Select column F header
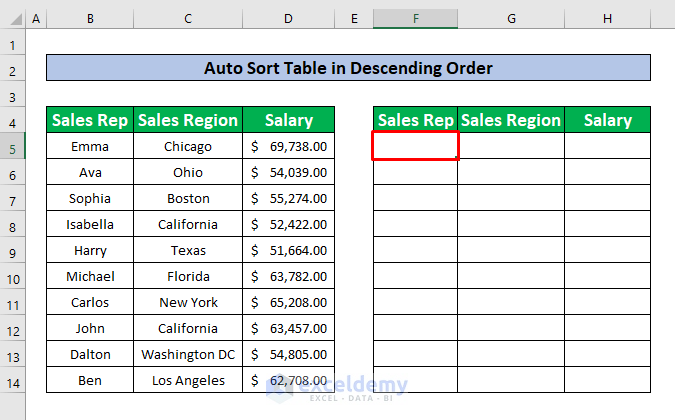The width and height of the screenshot is (675, 420). click(x=415, y=19)
